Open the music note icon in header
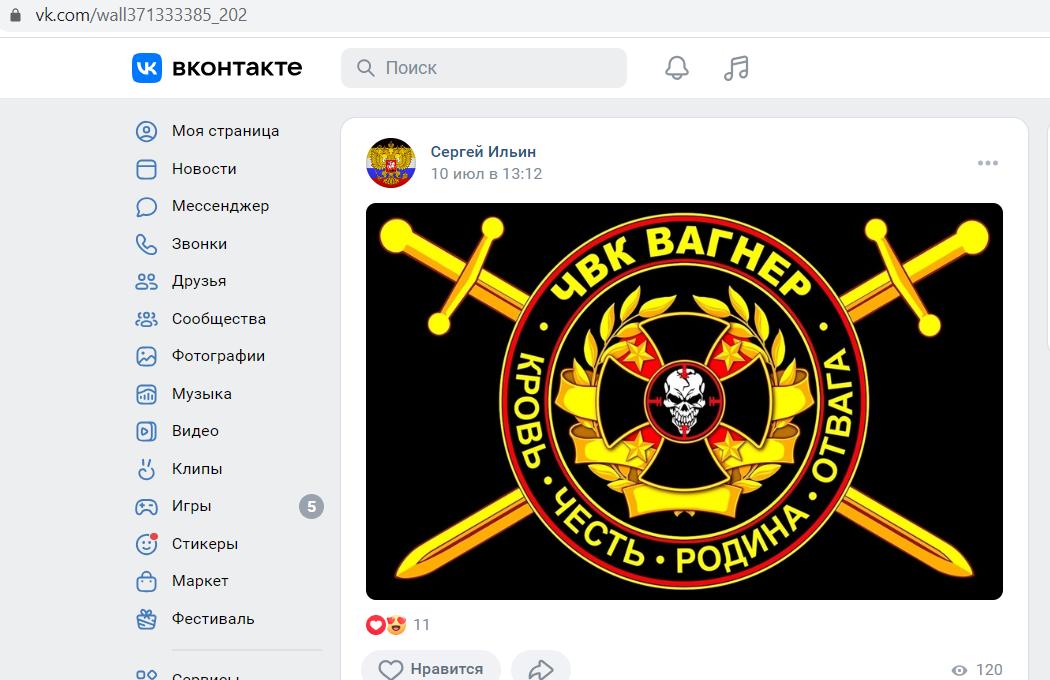The image size is (1050, 680). (736, 68)
